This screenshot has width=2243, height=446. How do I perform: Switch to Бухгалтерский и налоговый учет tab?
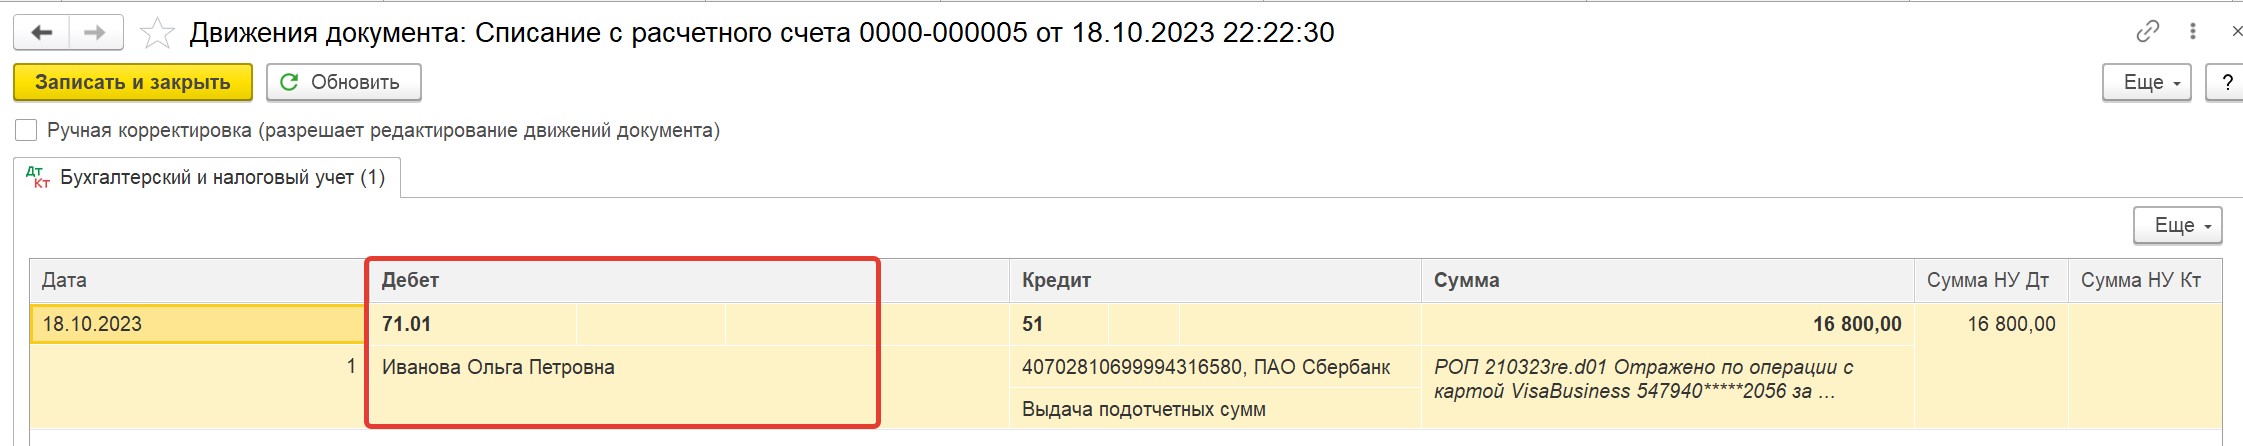pos(207,177)
